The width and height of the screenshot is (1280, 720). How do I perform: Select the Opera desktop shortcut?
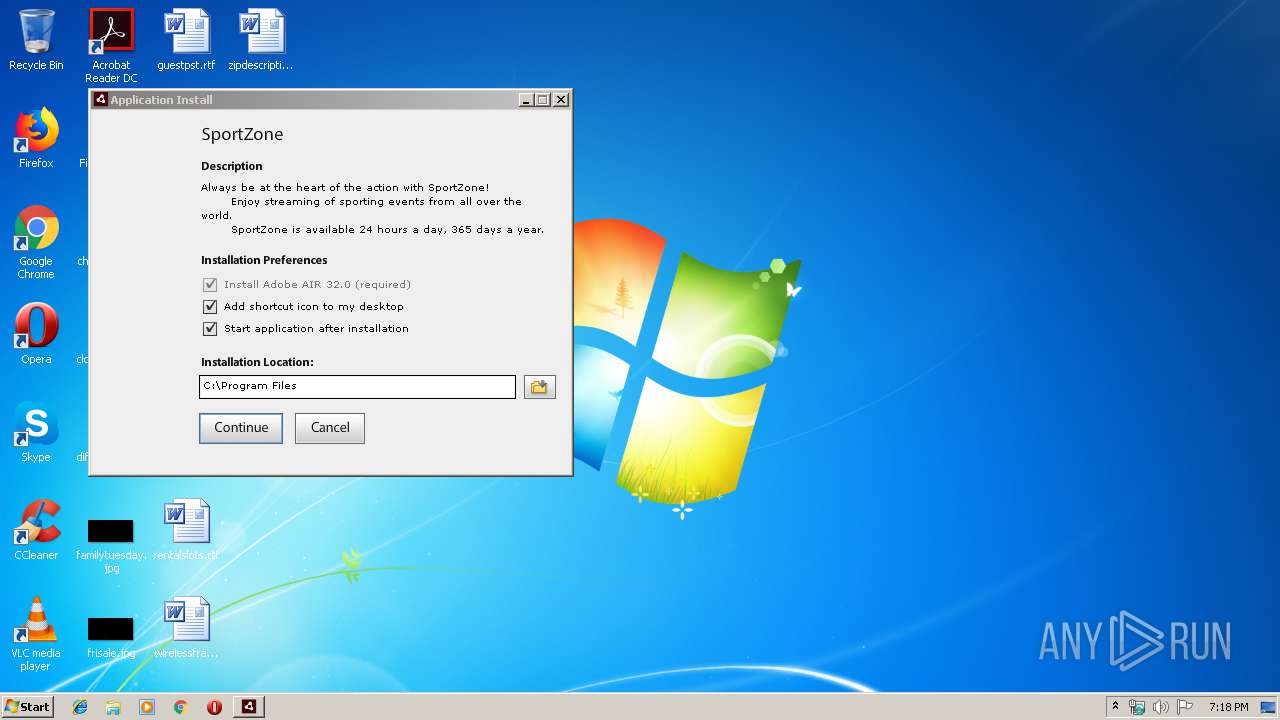click(36, 333)
